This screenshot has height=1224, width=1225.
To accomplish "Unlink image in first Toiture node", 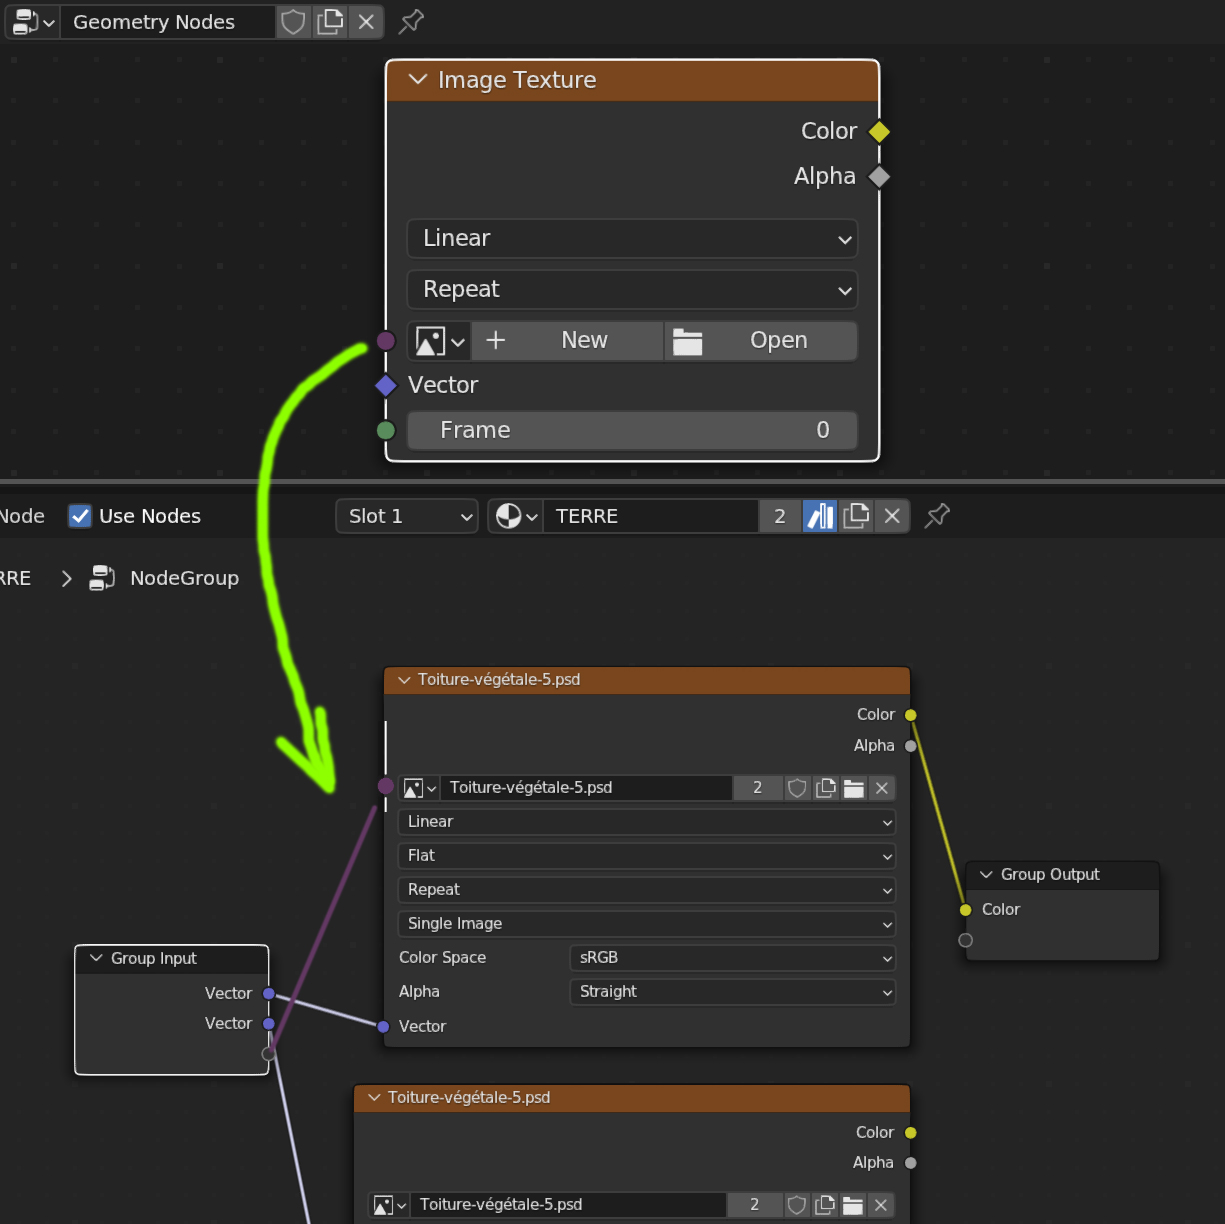I will [882, 788].
